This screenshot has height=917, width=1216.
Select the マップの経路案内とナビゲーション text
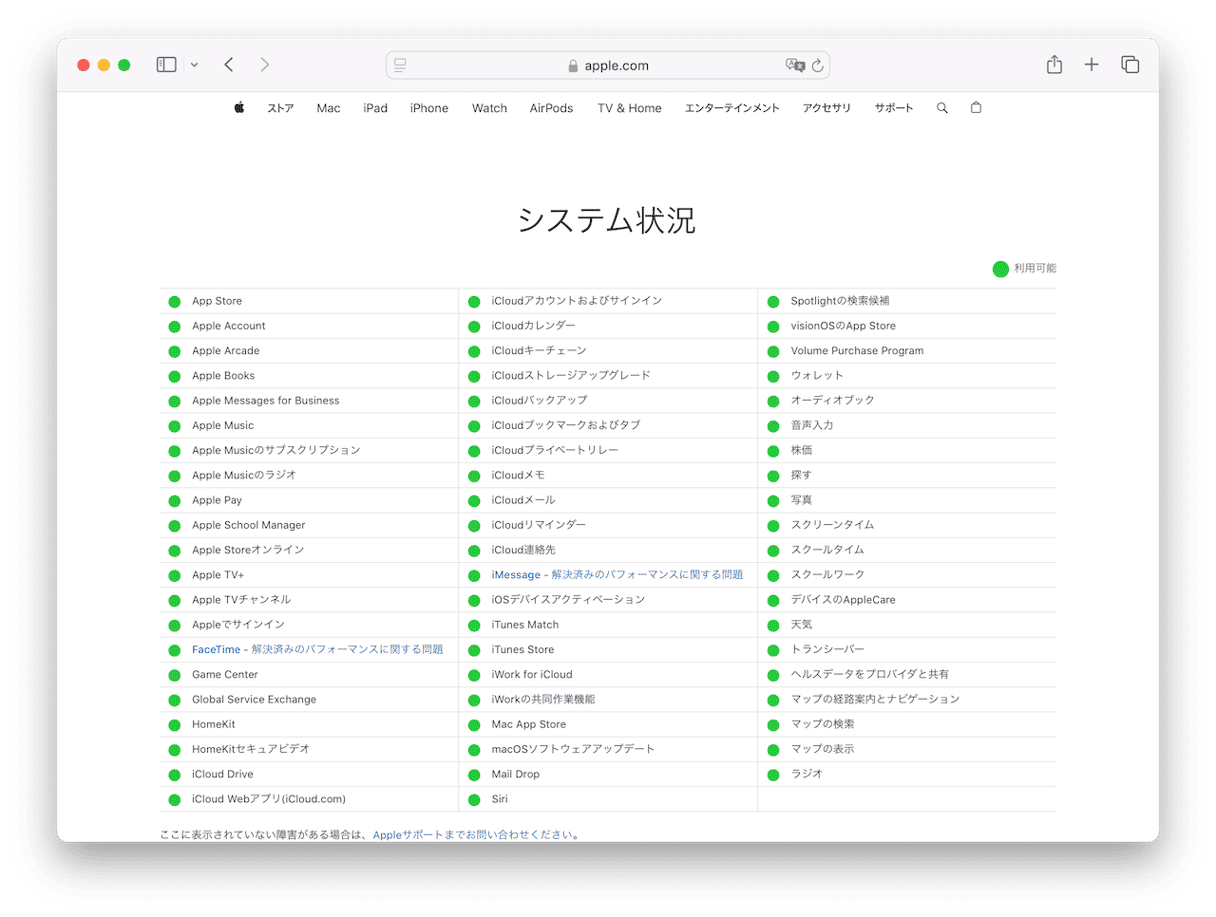pos(875,700)
